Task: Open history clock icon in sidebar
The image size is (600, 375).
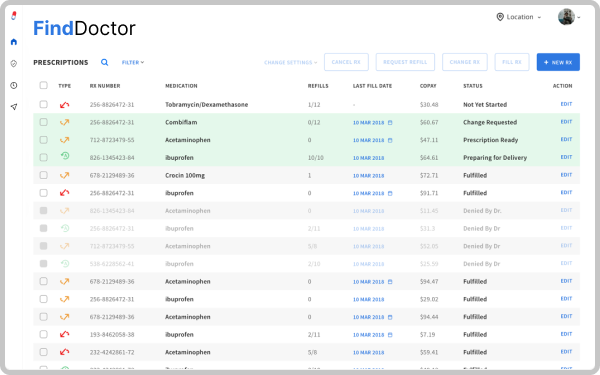Action: click(14, 85)
